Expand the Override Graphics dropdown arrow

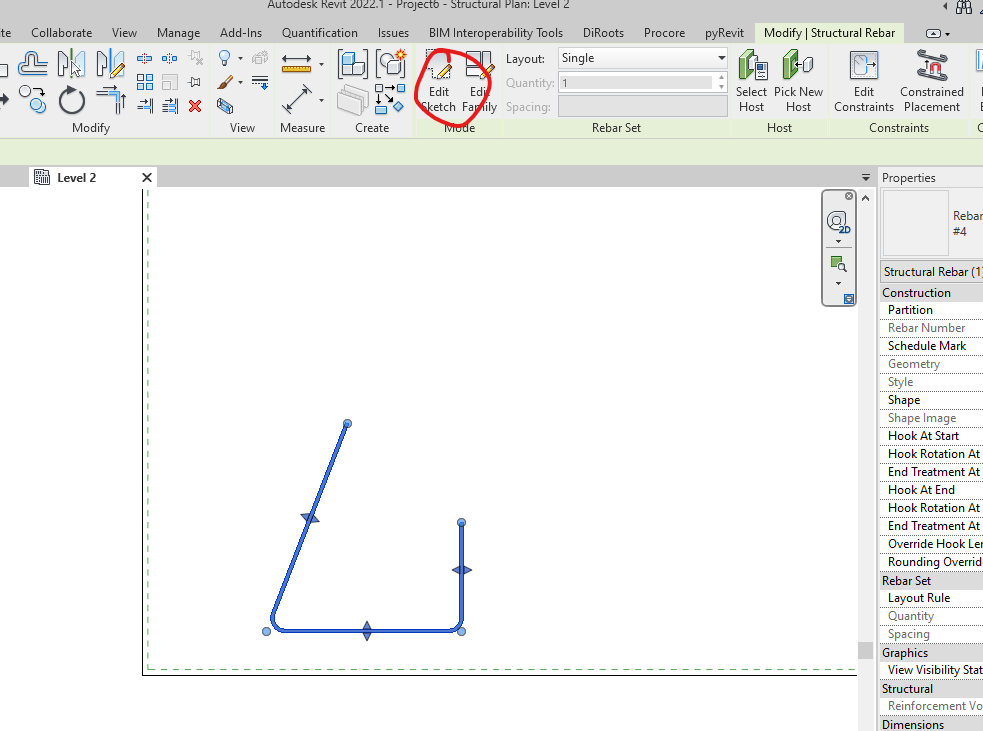tap(241, 82)
